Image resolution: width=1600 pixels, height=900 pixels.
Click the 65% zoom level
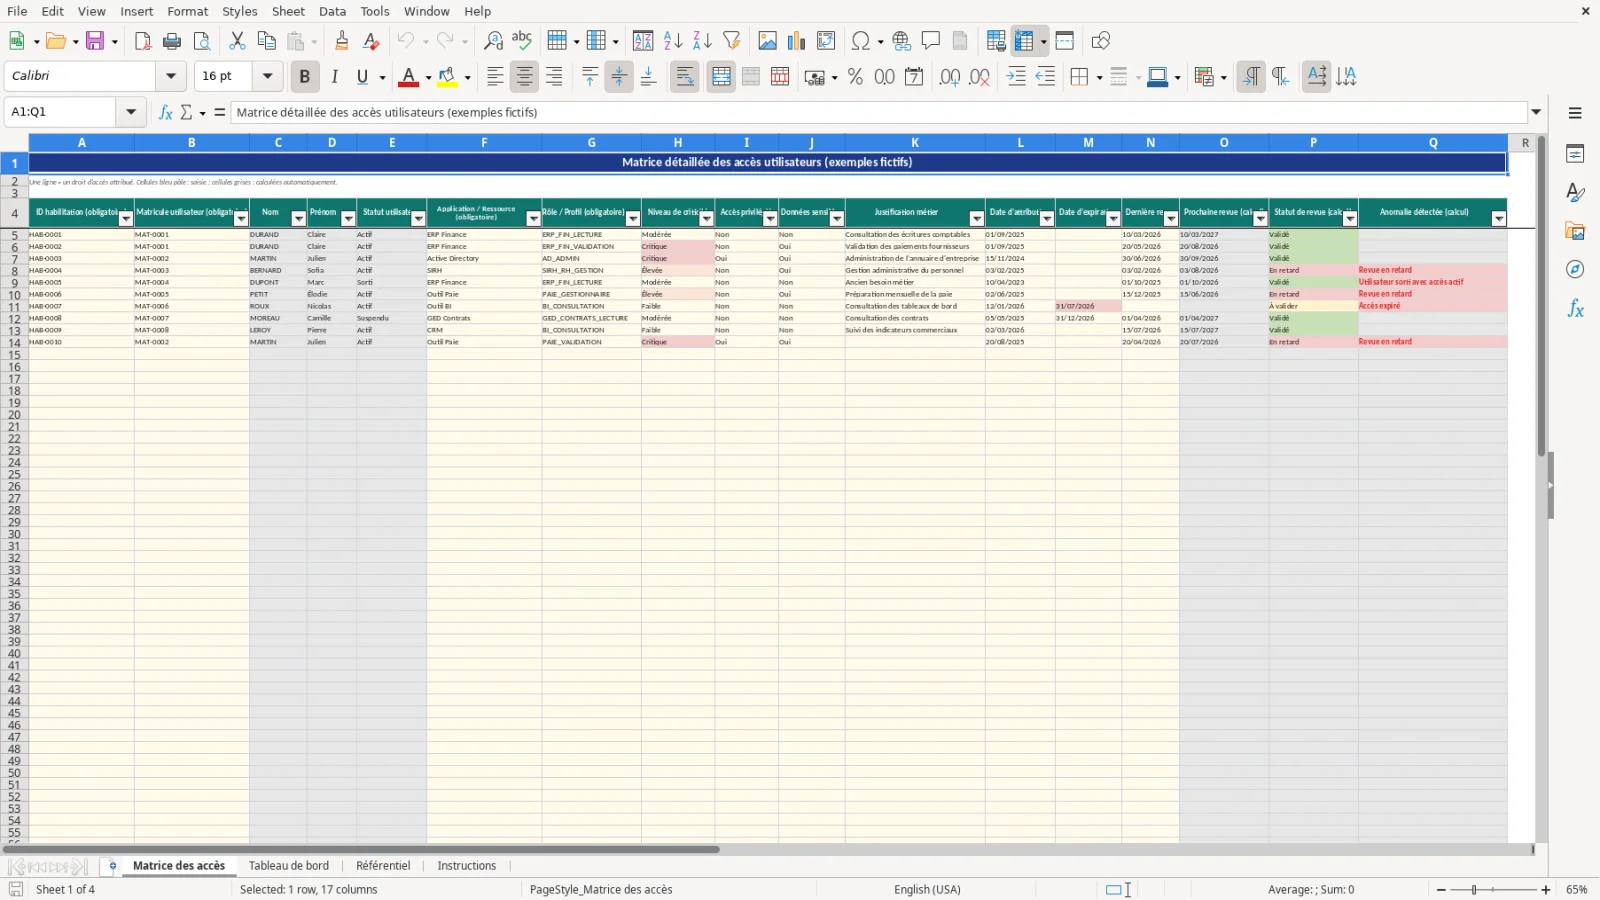(1577, 890)
